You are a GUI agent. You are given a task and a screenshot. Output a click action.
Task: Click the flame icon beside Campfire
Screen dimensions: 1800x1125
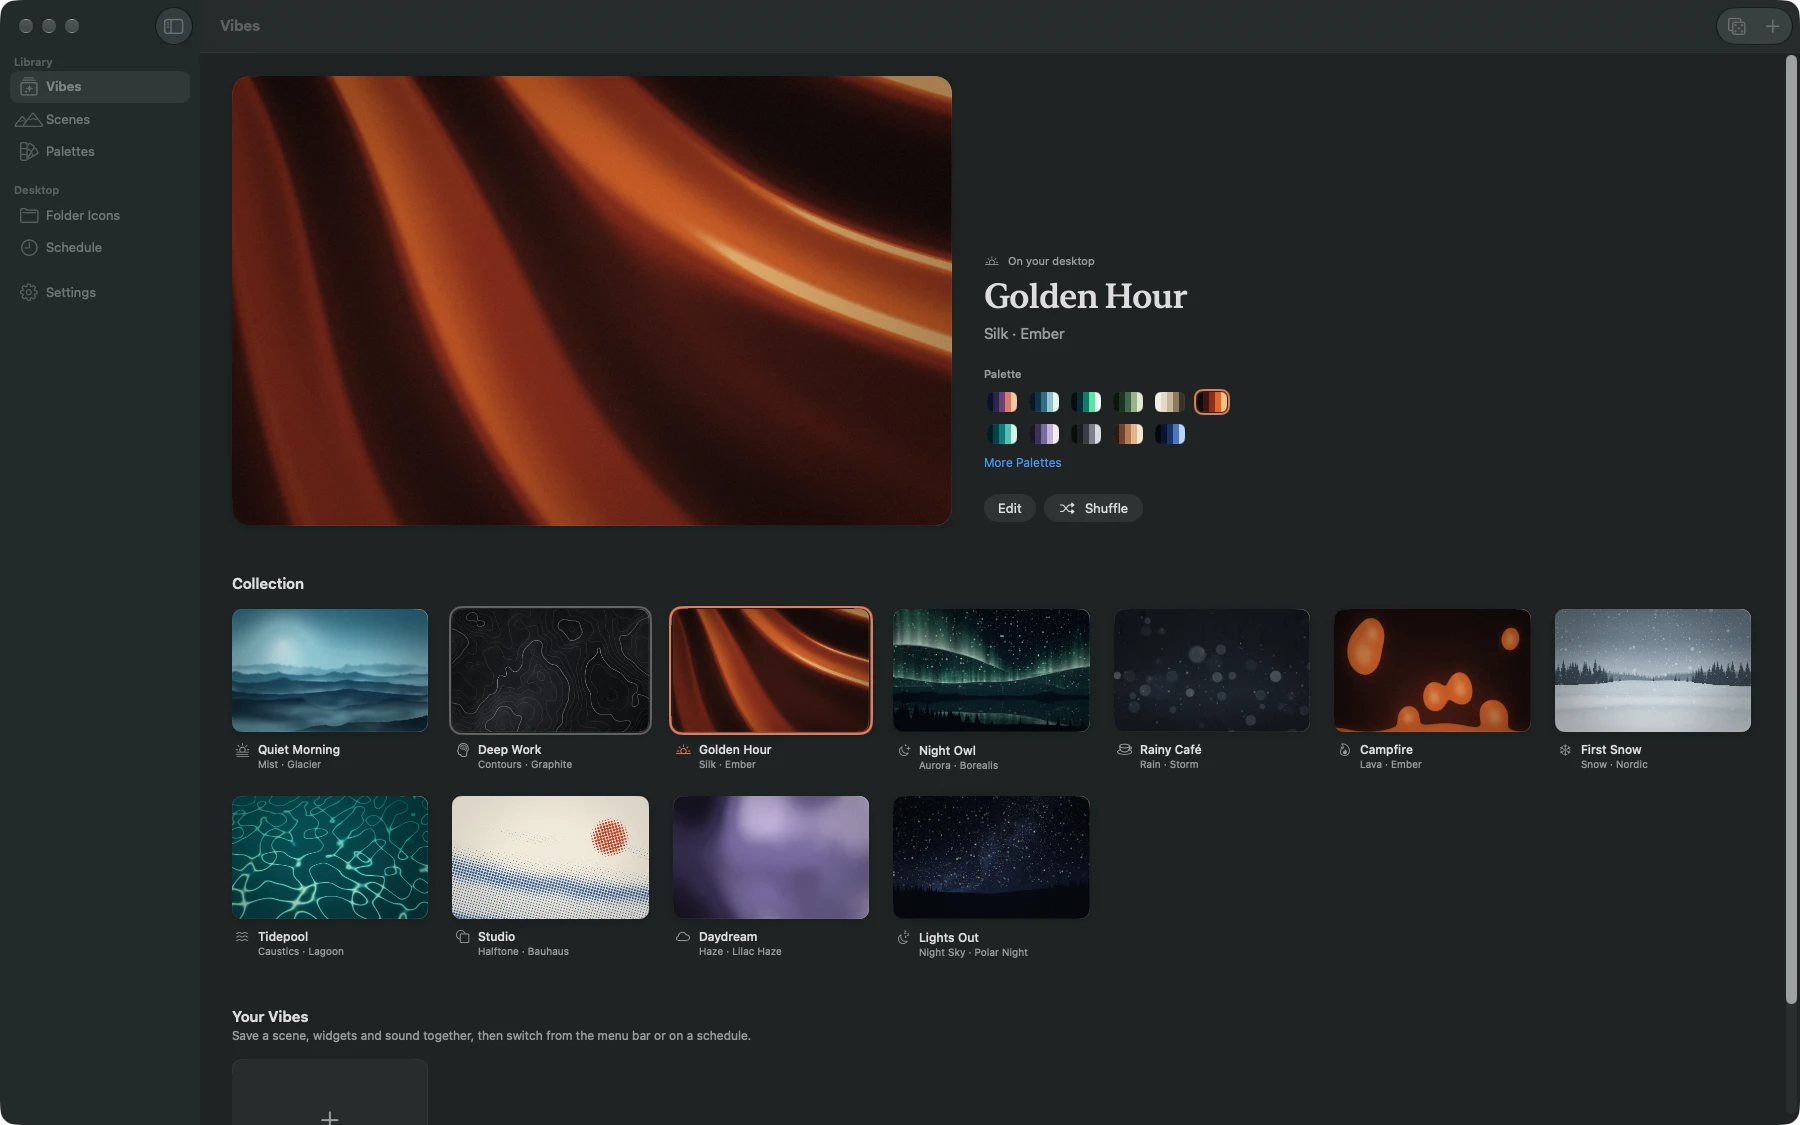pyautogui.click(x=1345, y=750)
